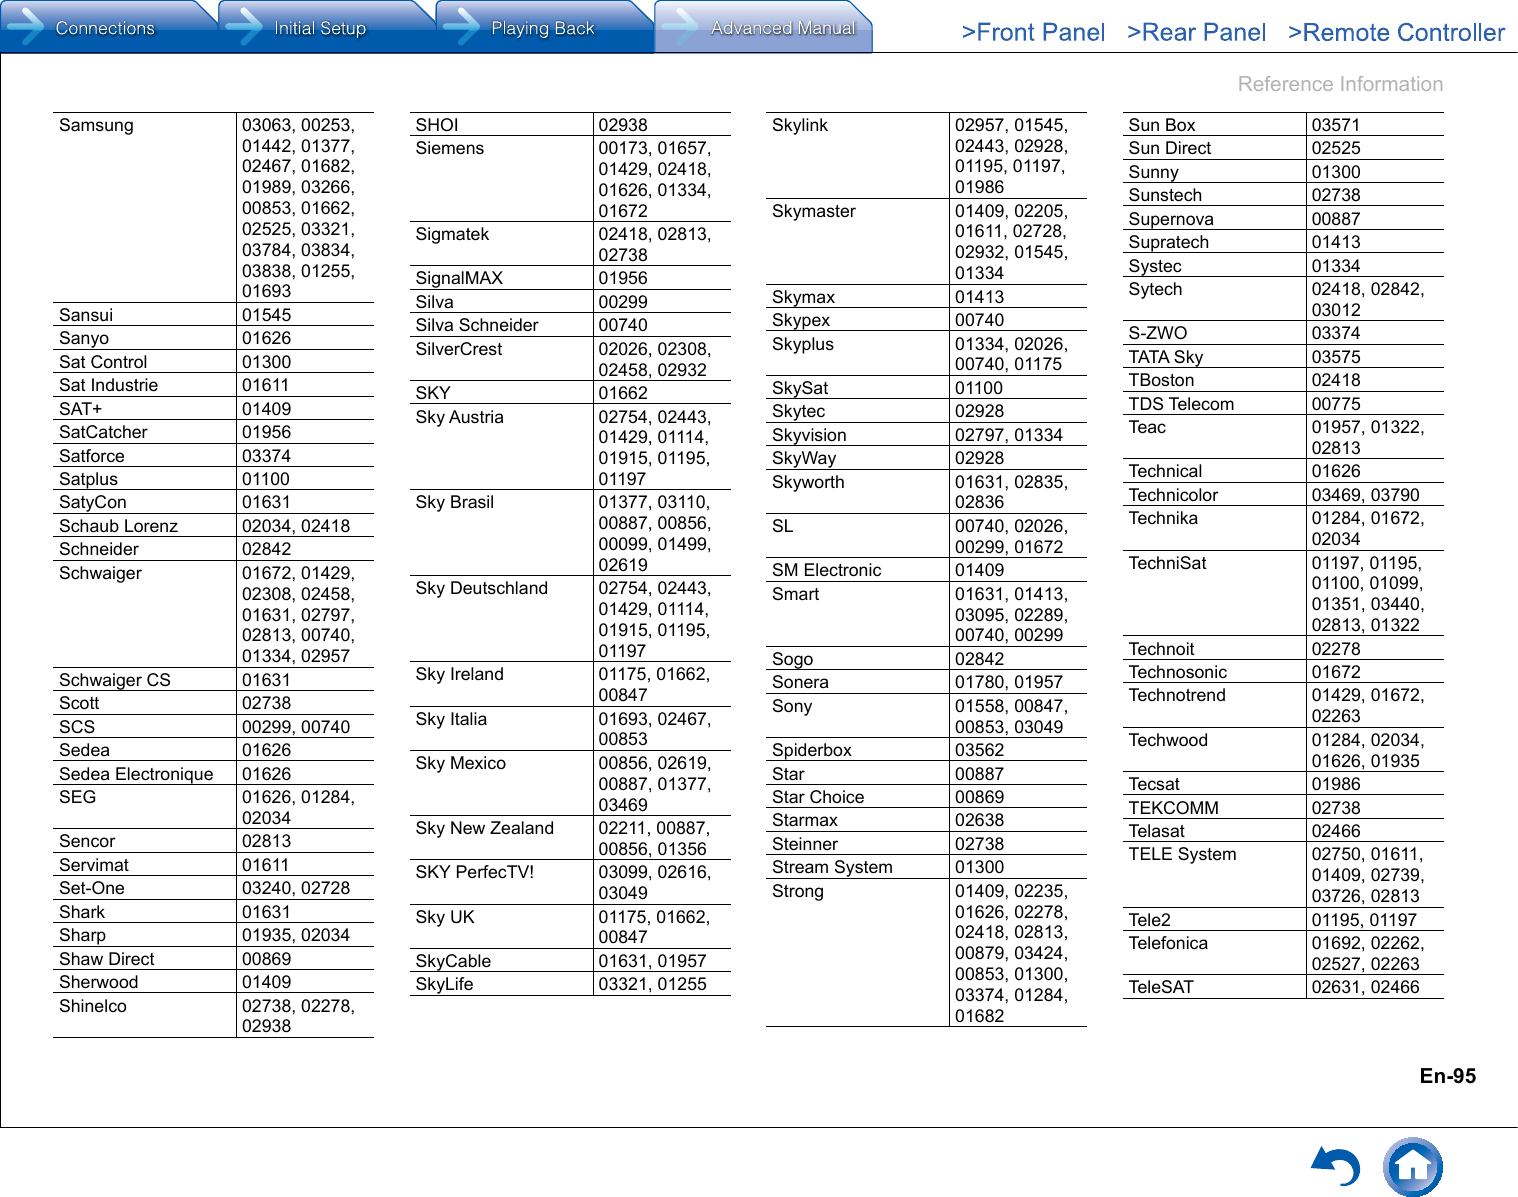
Task: Click the SilverCrest brand name
Action: pyautogui.click(x=459, y=349)
